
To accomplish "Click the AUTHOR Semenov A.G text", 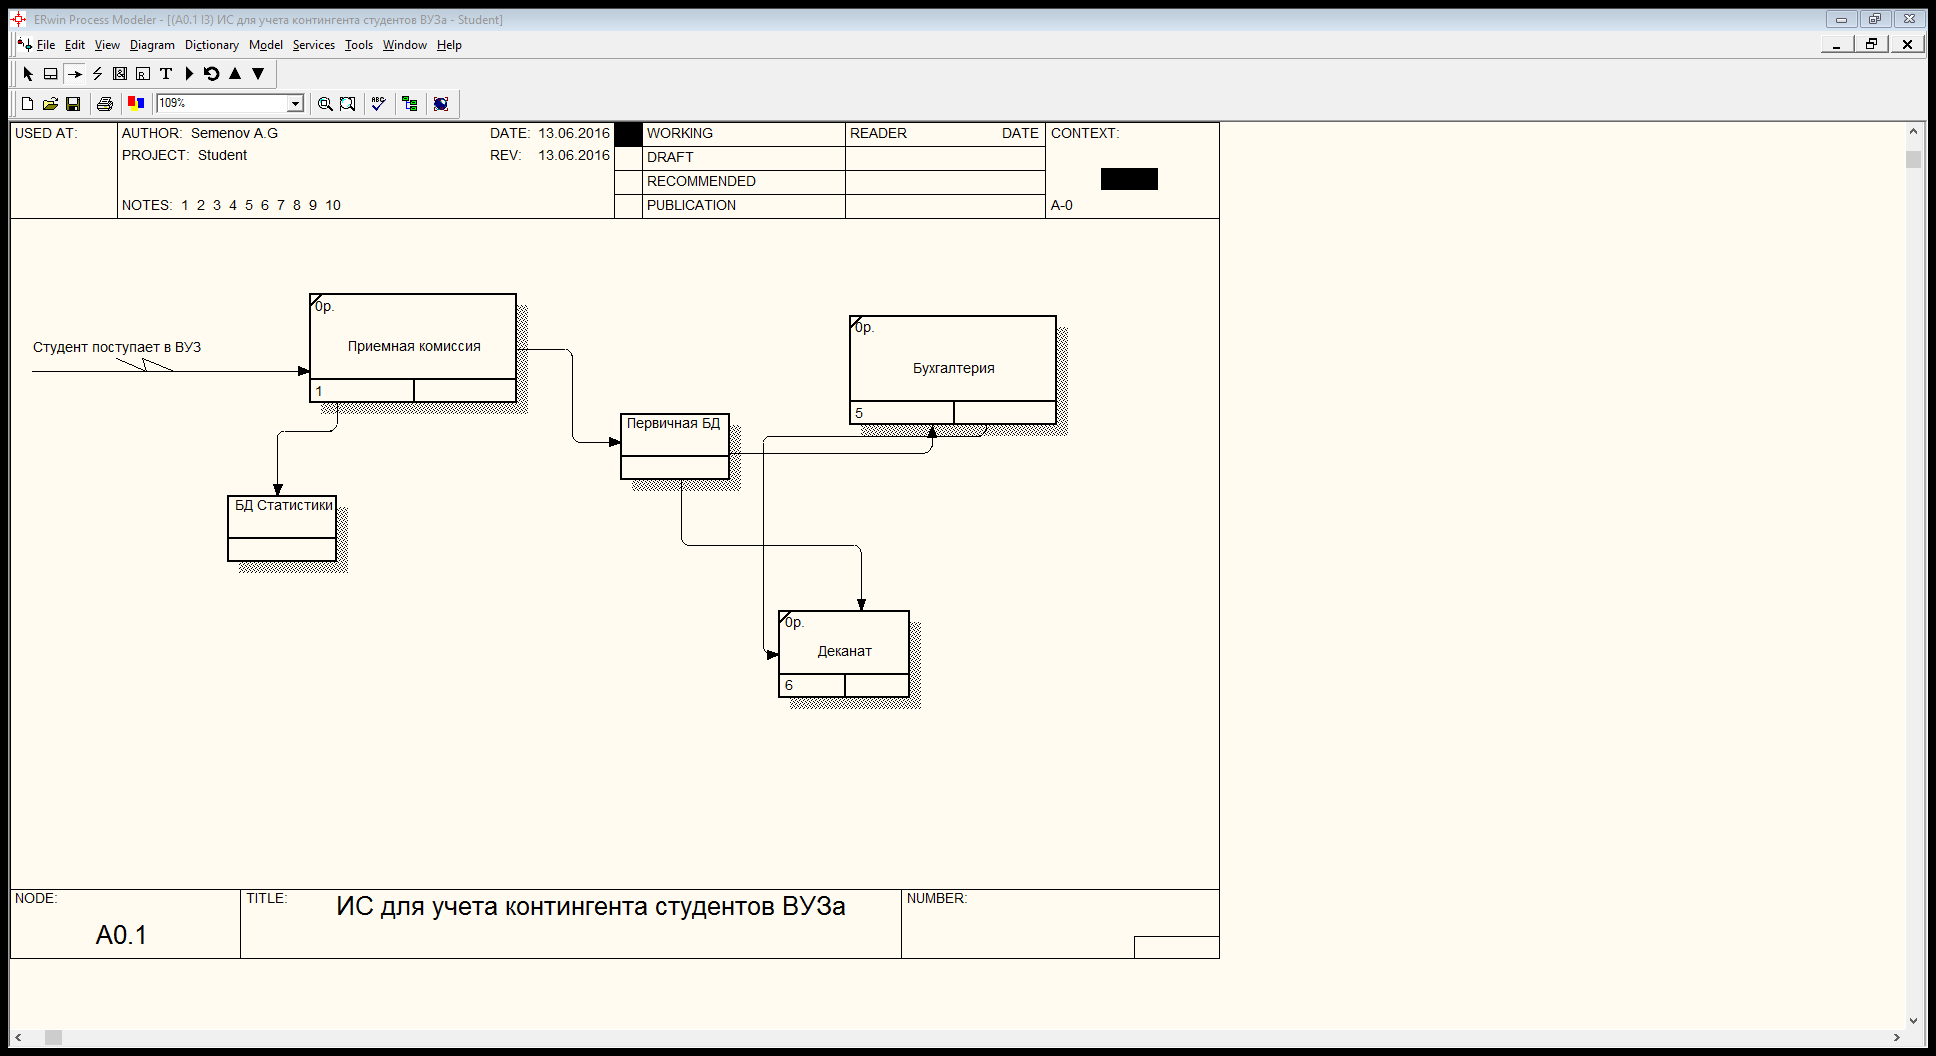I will click(x=200, y=133).
